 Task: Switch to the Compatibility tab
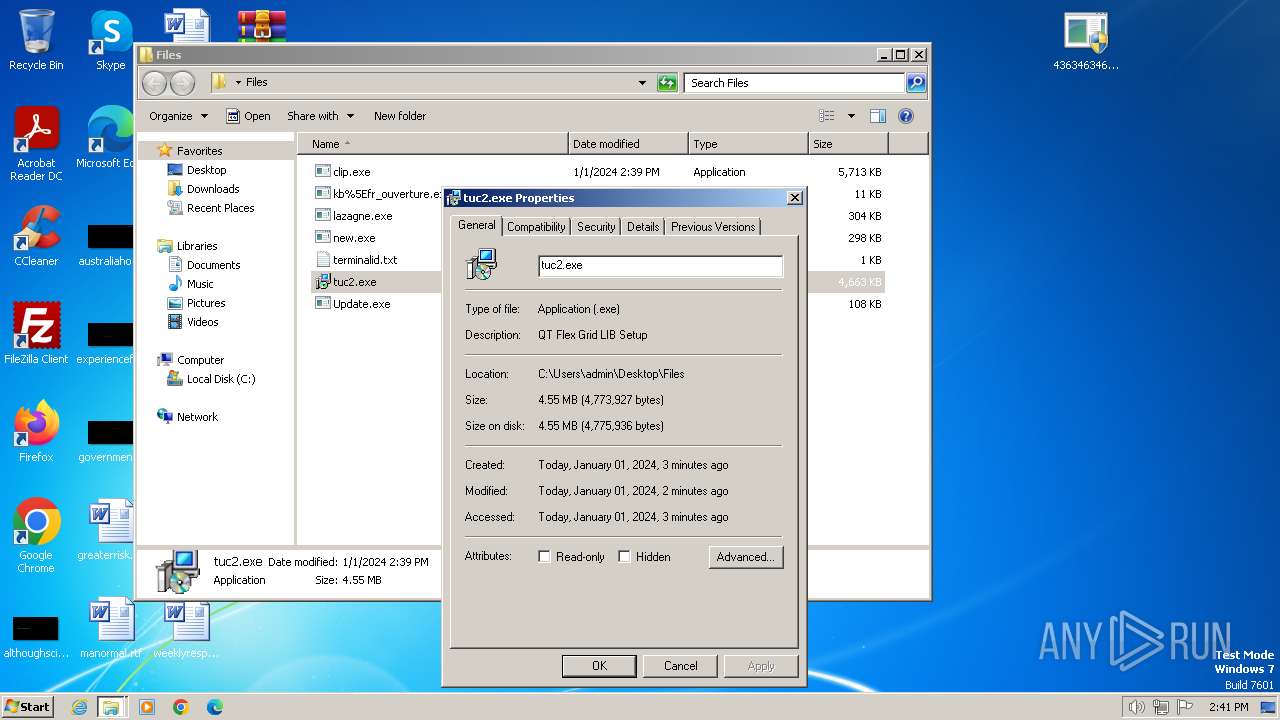tap(536, 227)
